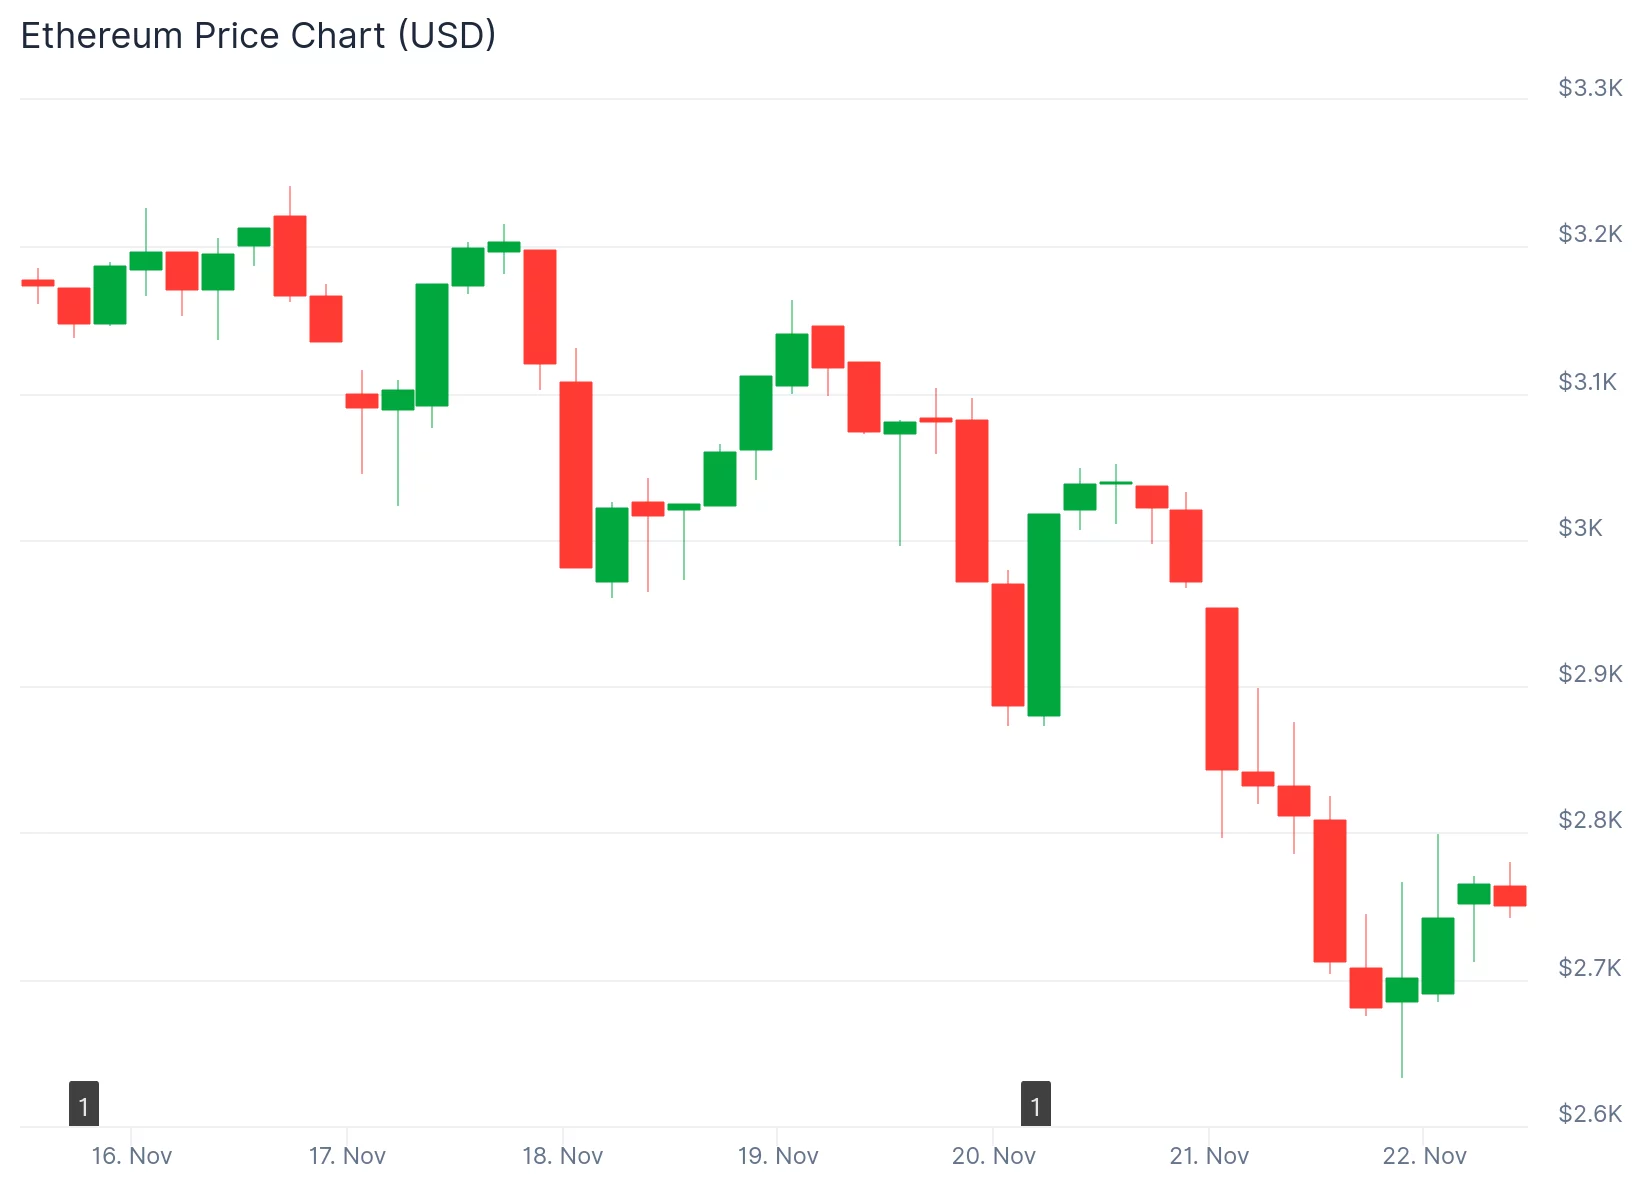Click the event marker near 20. Nov
1644x1200 pixels.
tap(1035, 1104)
